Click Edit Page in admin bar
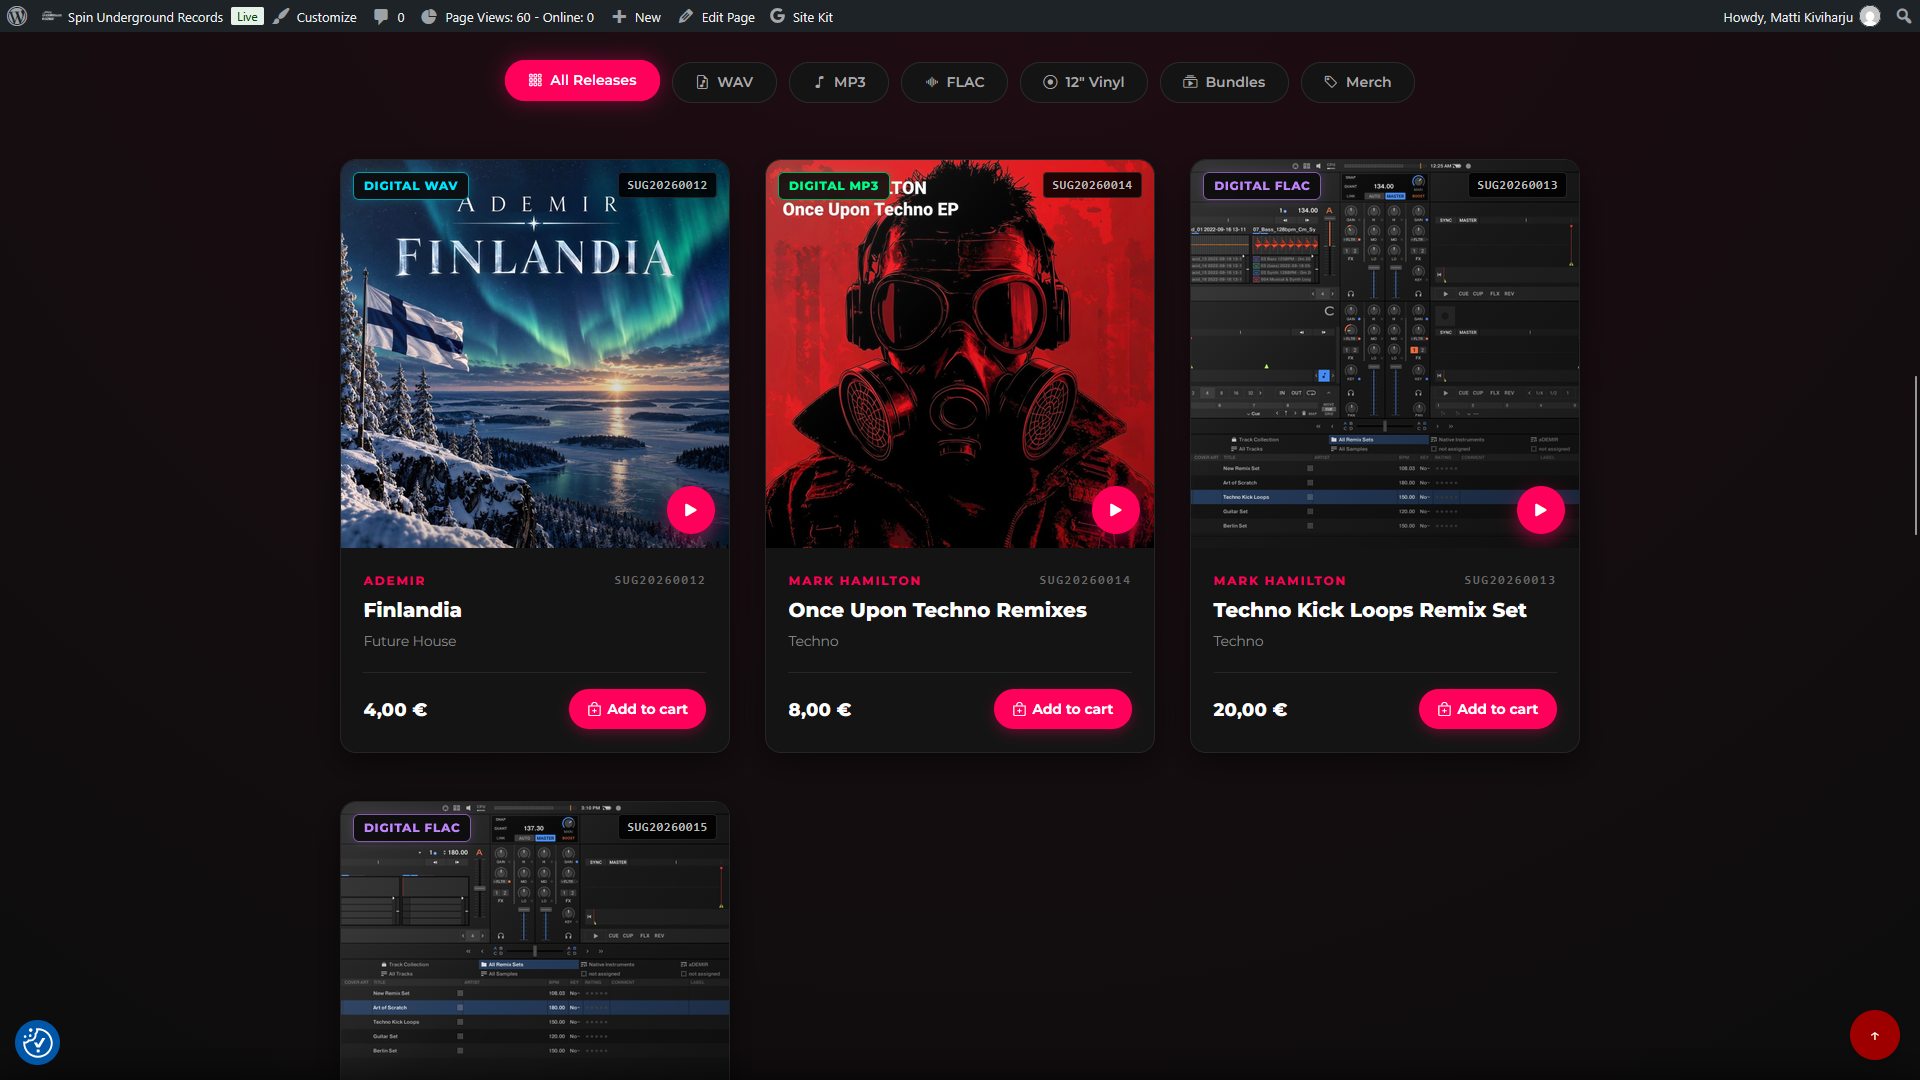The image size is (1920, 1080). [716, 17]
